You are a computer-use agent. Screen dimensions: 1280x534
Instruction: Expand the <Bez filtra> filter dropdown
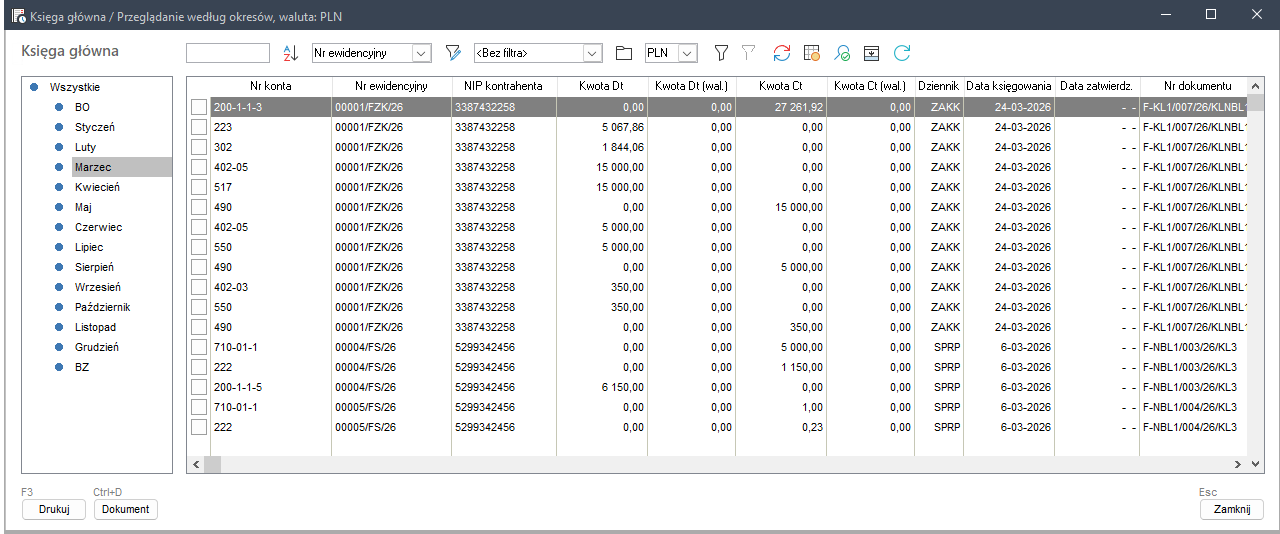click(x=592, y=53)
